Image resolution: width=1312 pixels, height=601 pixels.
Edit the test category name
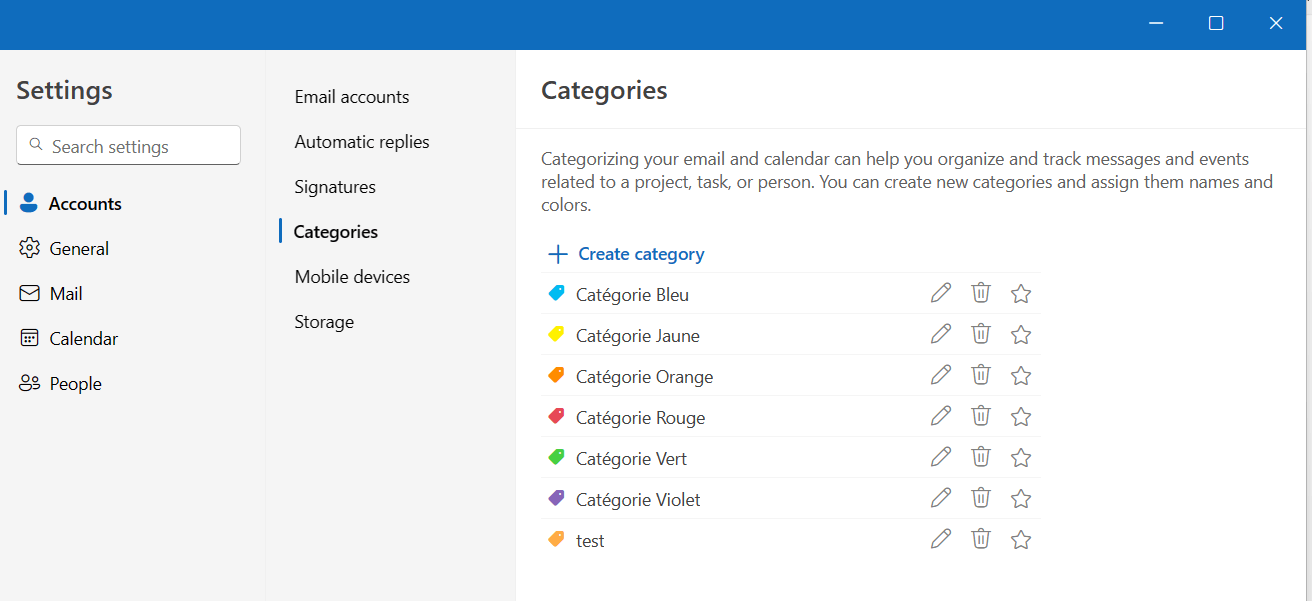[x=941, y=539]
